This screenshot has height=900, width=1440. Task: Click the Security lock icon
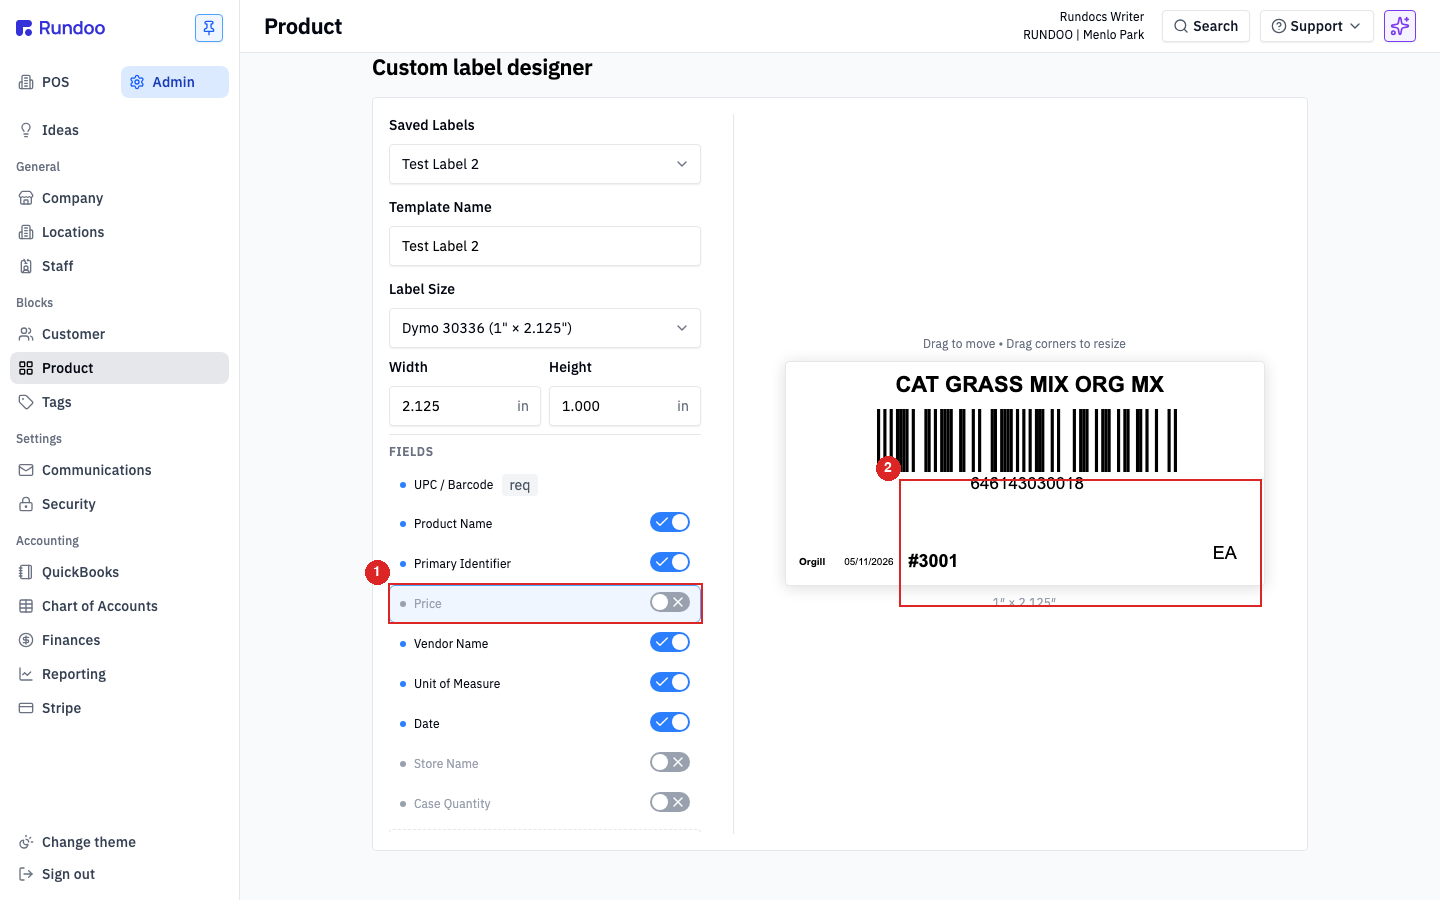pos(26,504)
